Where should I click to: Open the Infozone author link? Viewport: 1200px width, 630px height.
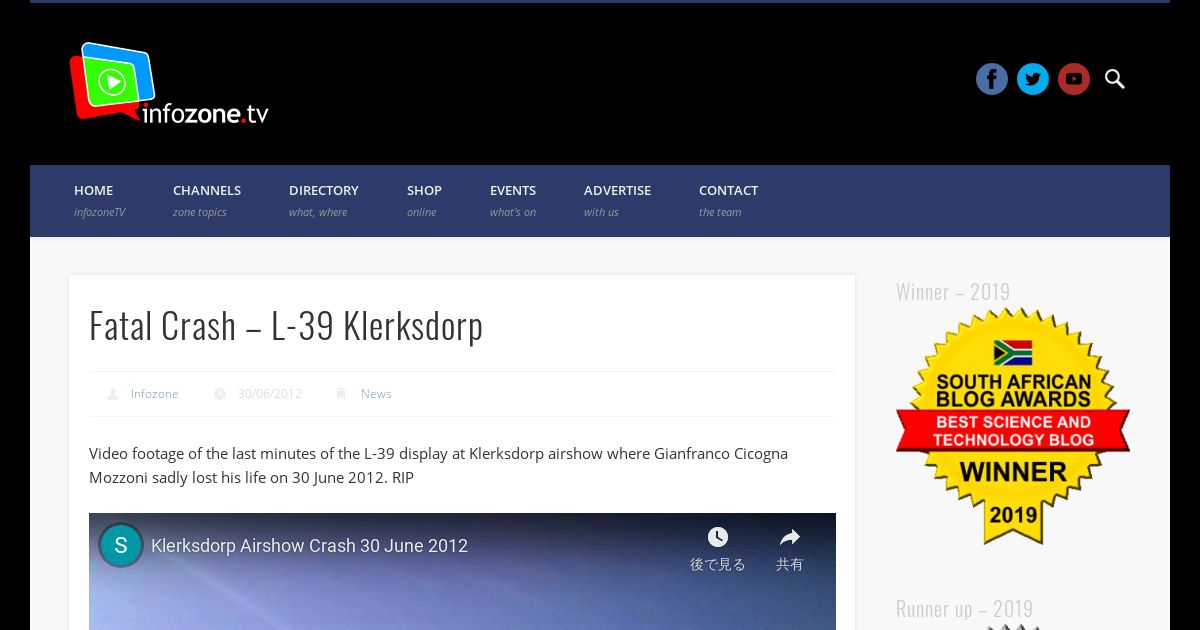point(154,394)
